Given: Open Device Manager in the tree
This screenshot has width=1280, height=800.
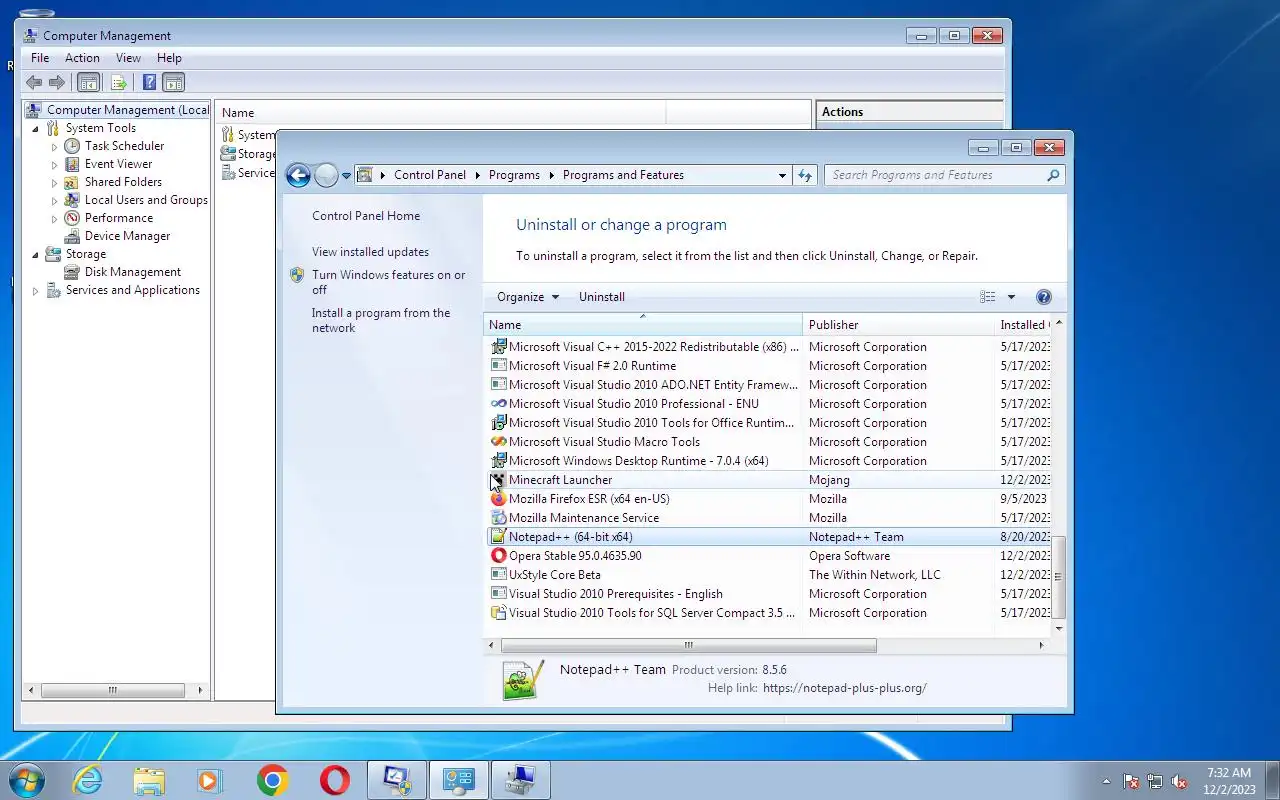Looking at the screenshot, I should pyautogui.click(x=127, y=236).
